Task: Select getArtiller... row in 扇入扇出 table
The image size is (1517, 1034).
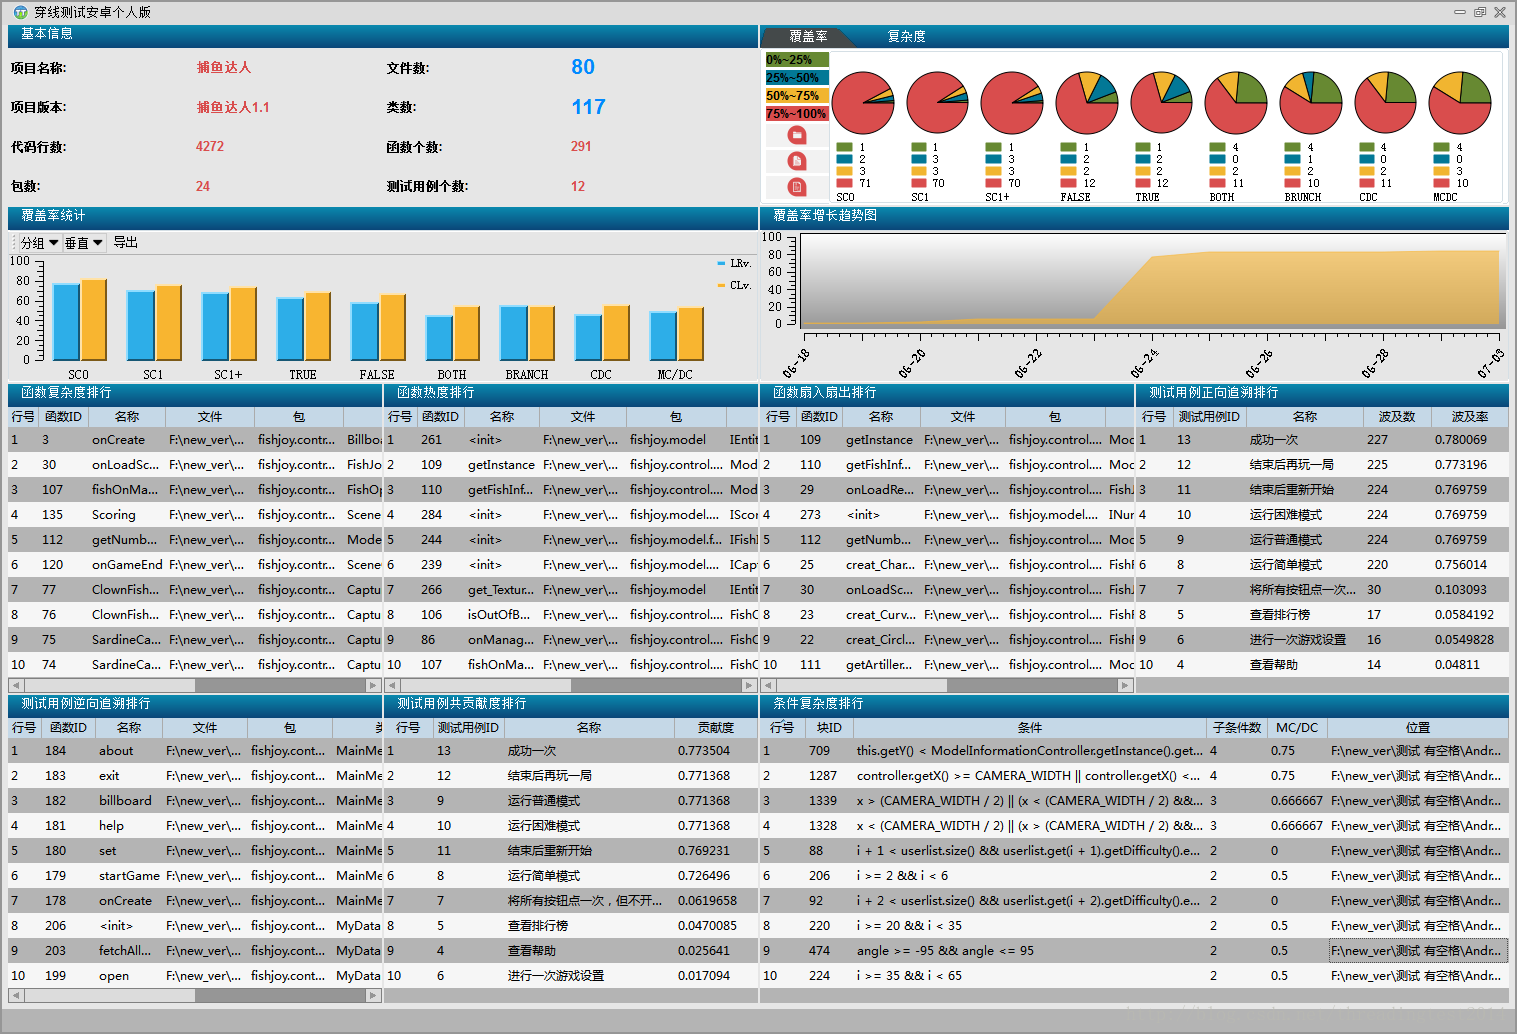Action: pyautogui.click(x=948, y=665)
